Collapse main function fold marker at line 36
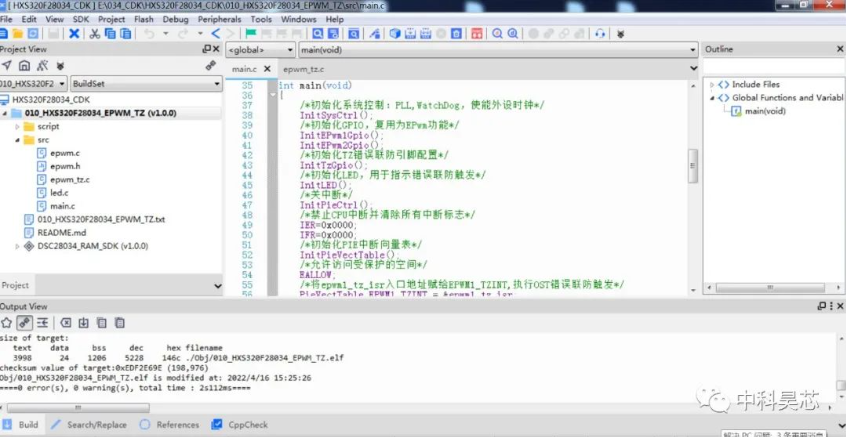Image resolution: width=846 pixels, height=437 pixels. 272,95
